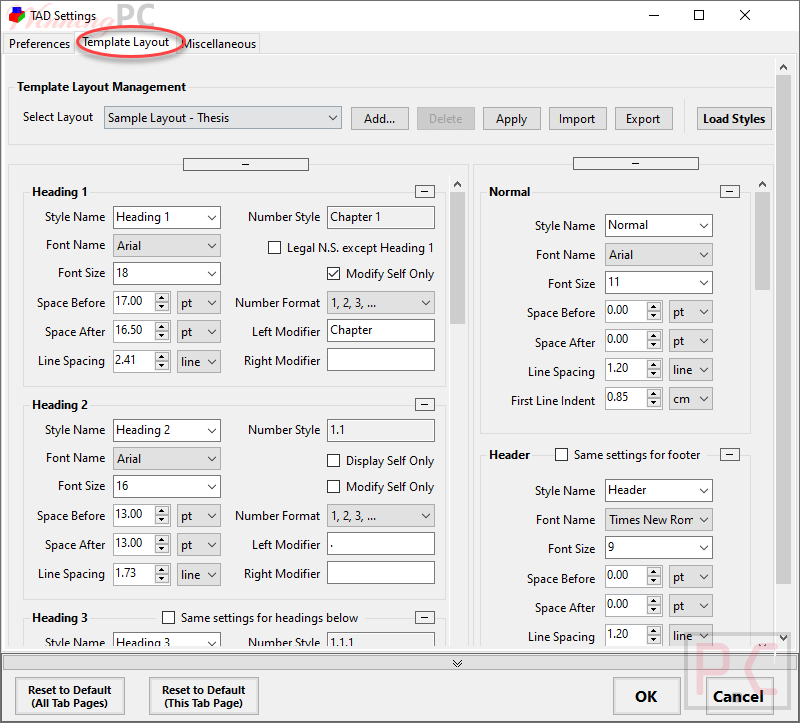Click the TAD Settings app icon

coord(17,15)
